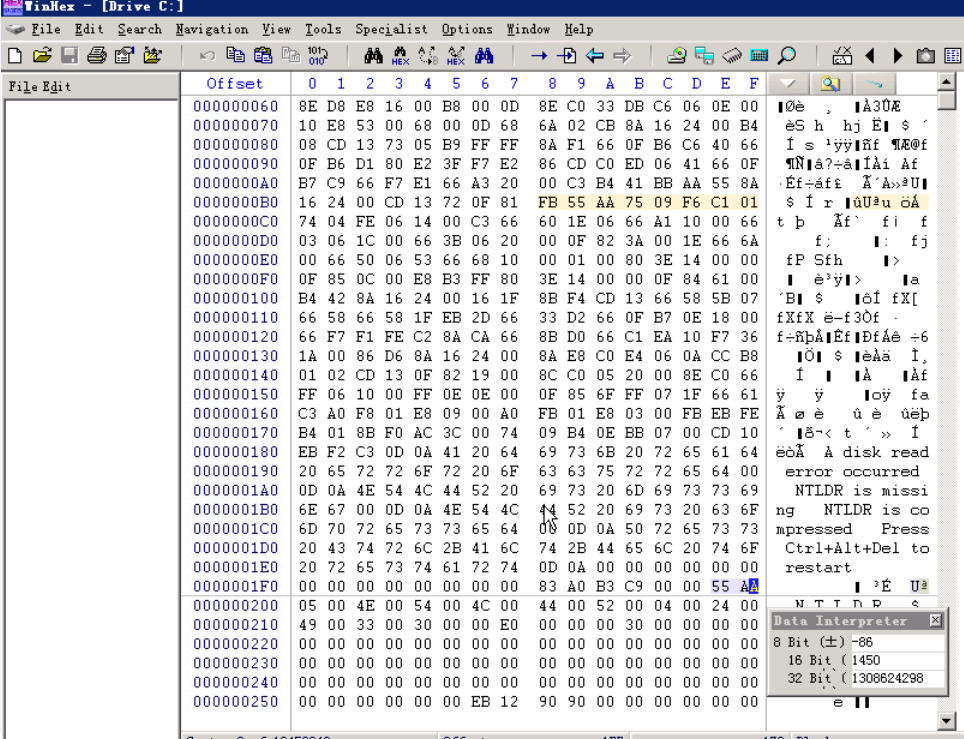Click the Open Disk drive icon
Viewport: 964px width, 739px height.
click(676, 56)
